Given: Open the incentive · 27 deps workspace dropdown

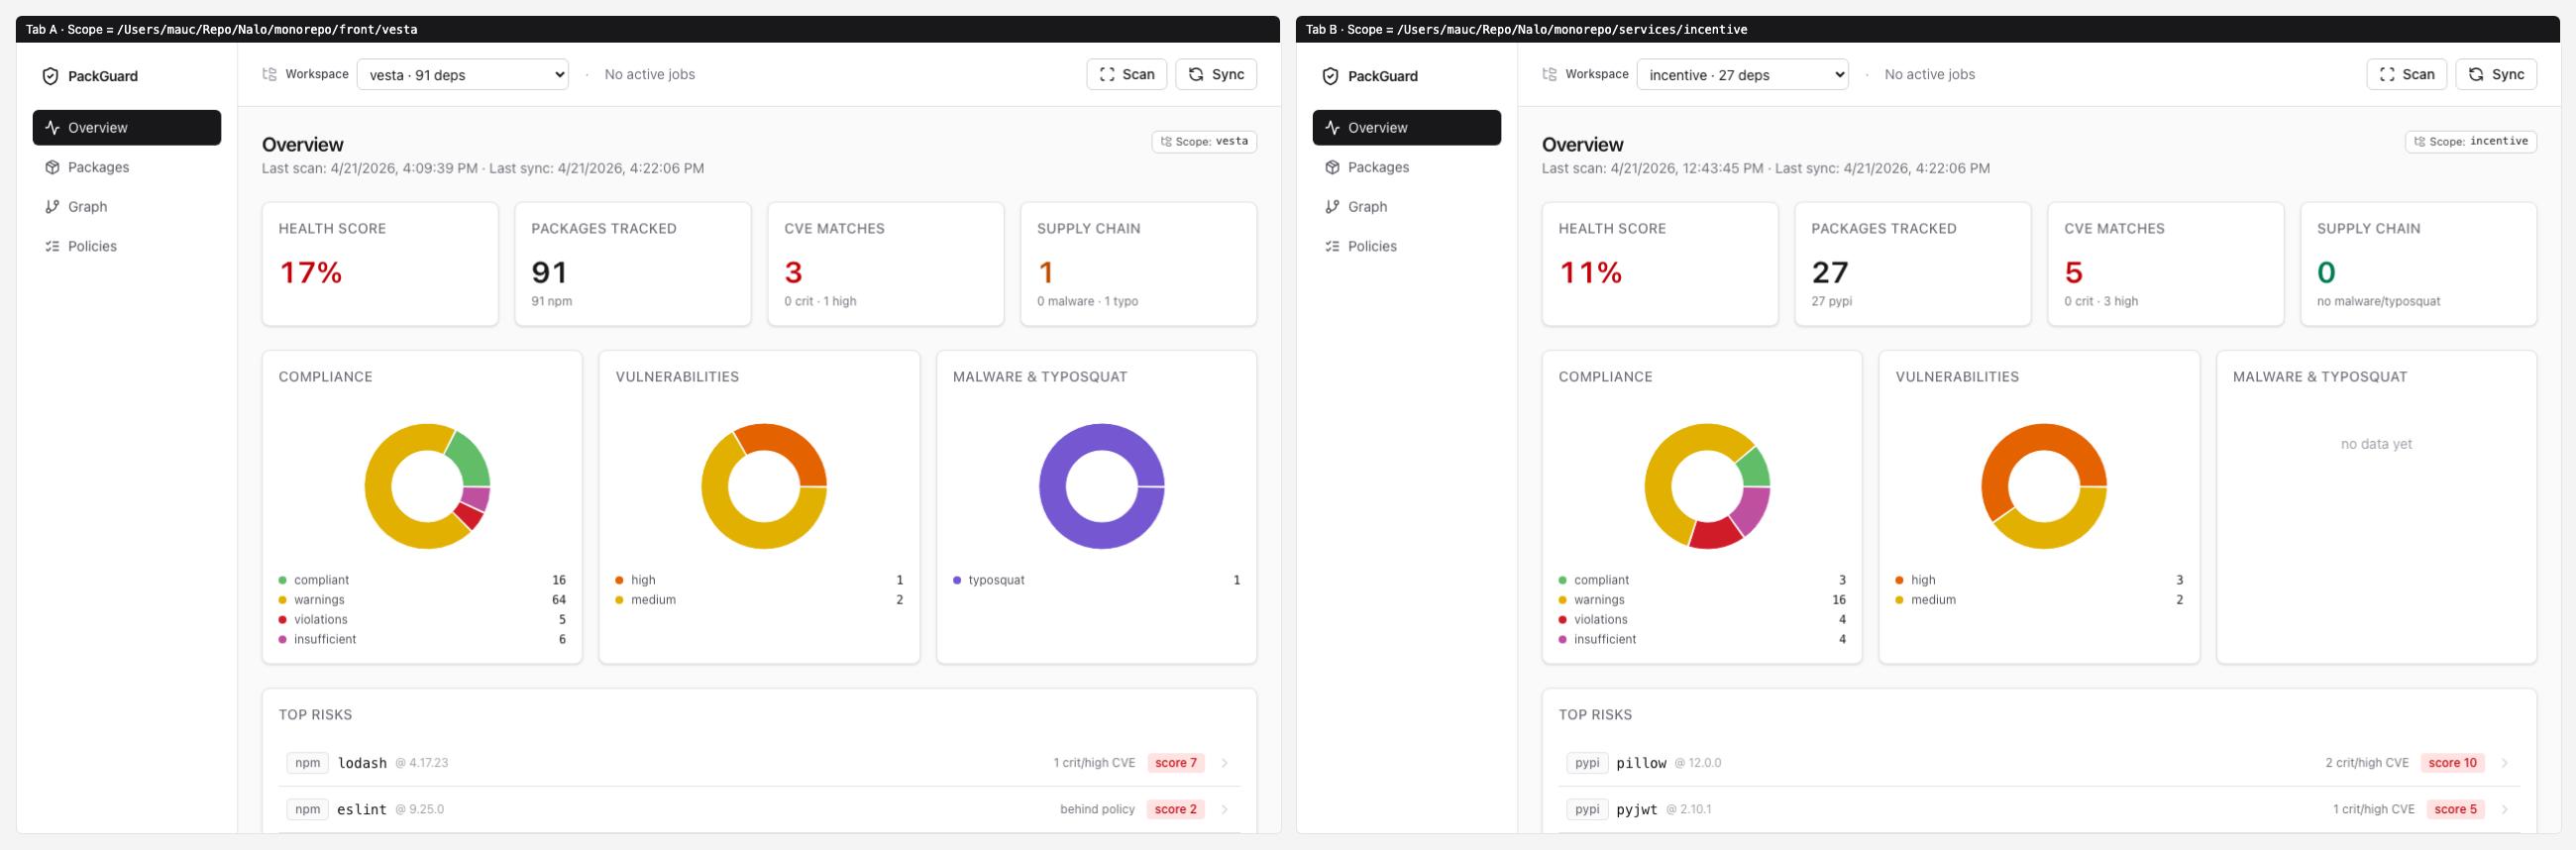Looking at the screenshot, I should (1743, 75).
